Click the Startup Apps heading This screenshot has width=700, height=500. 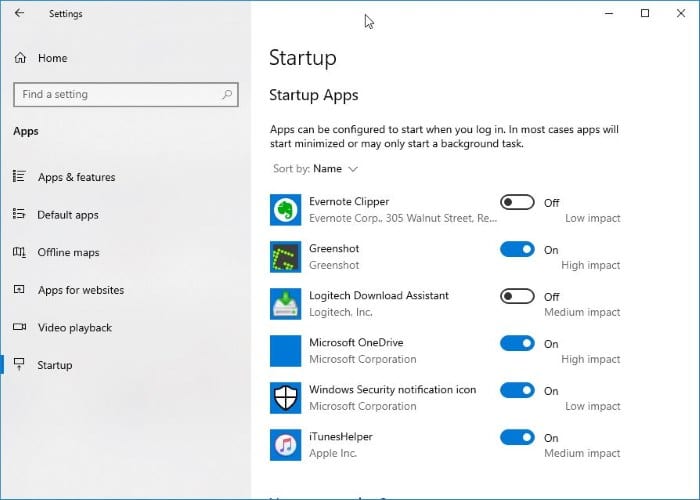313,95
